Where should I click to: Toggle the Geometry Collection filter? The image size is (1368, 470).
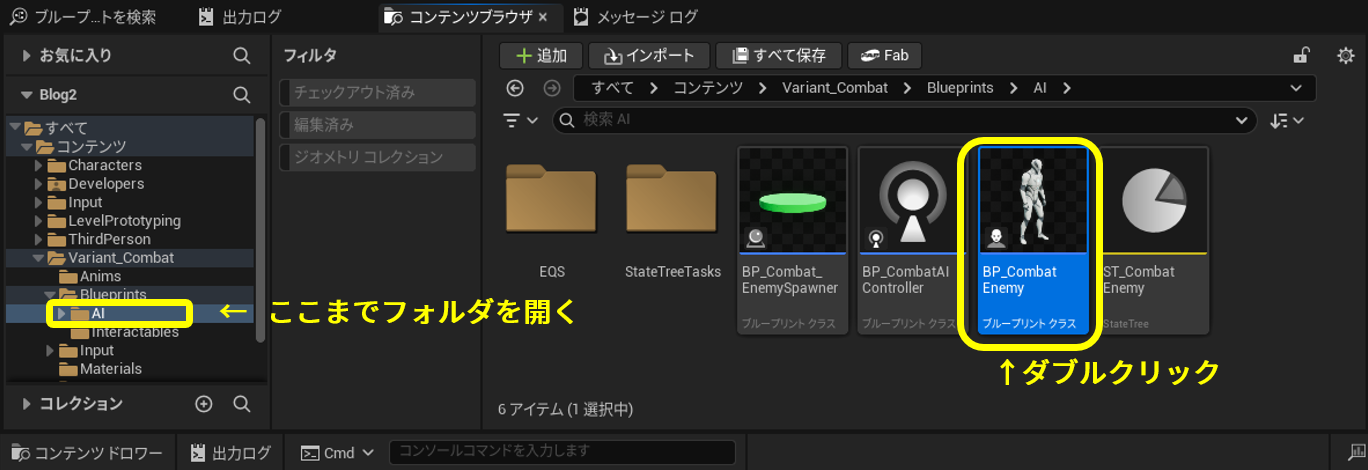pos(377,157)
